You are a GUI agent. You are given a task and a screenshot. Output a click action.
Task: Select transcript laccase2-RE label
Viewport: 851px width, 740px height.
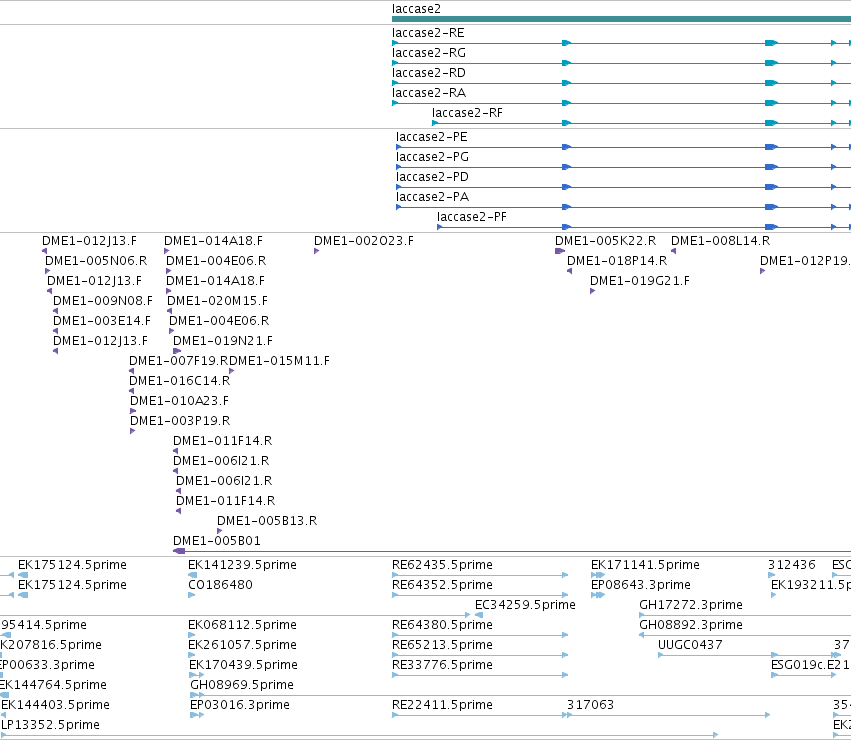coord(428,33)
